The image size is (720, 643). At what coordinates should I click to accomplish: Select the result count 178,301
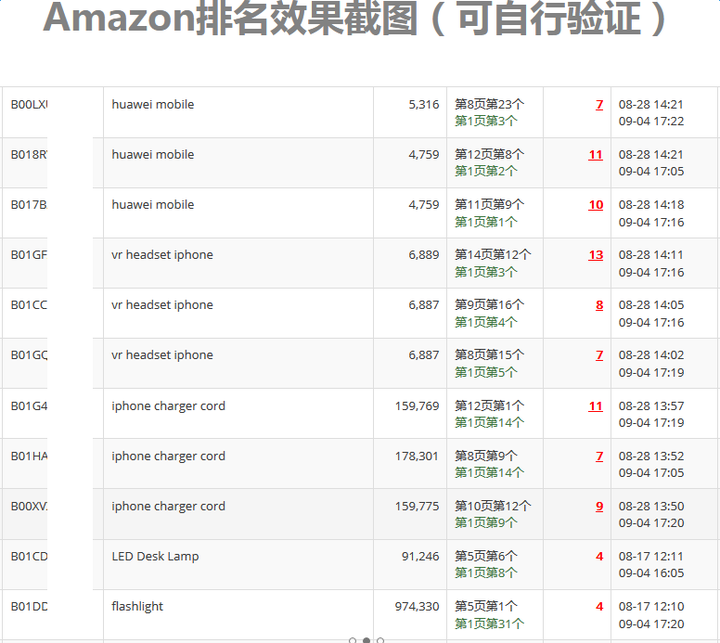417,456
